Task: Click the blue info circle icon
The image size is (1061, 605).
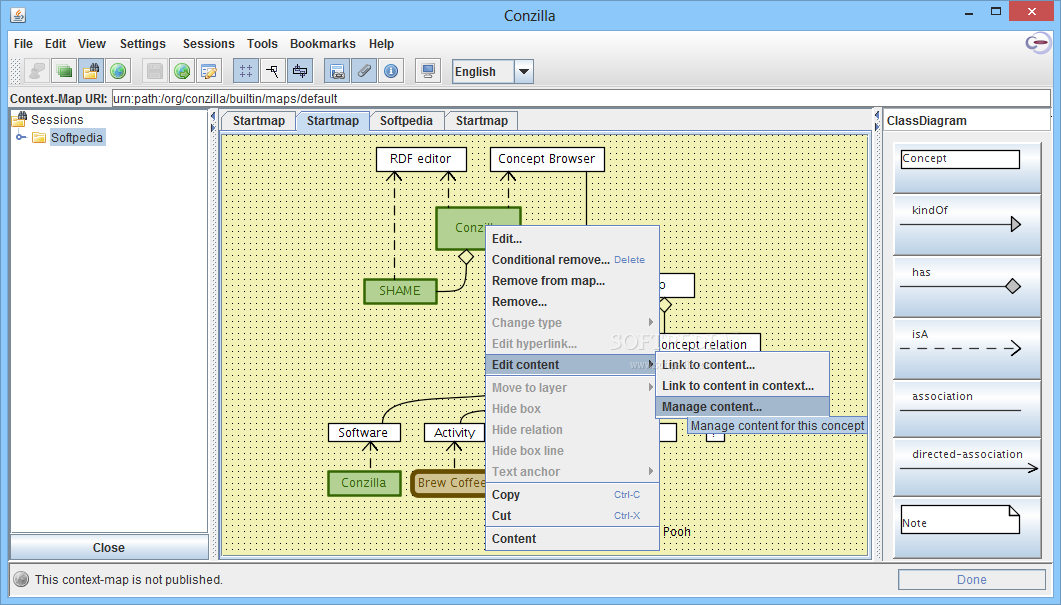Action: pyautogui.click(x=391, y=71)
